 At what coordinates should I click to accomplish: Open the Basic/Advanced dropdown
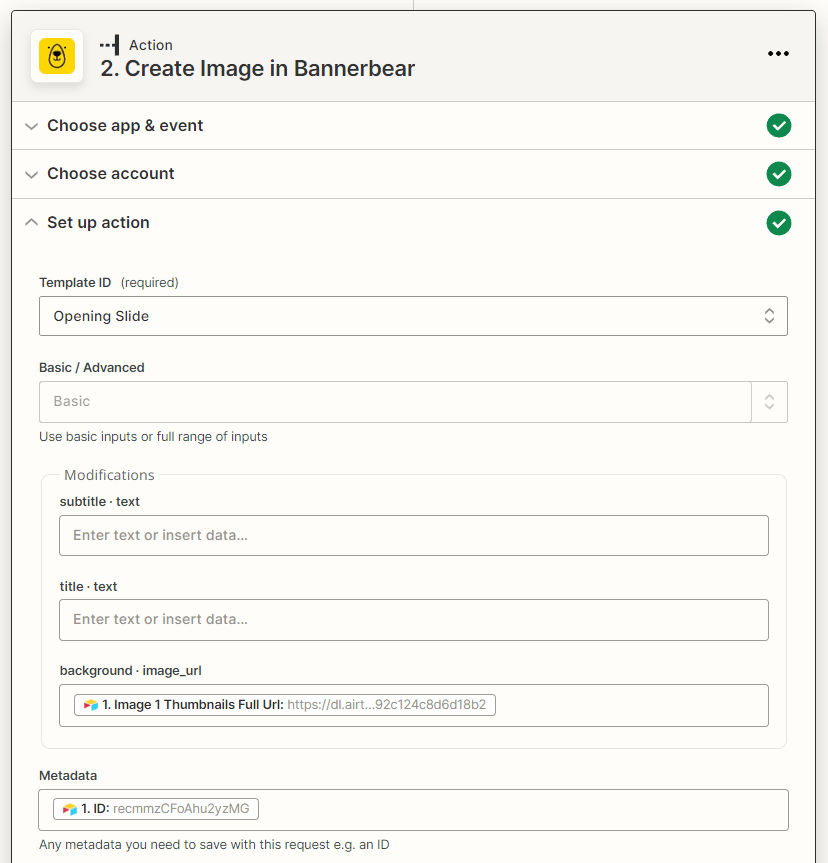click(x=769, y=400)
